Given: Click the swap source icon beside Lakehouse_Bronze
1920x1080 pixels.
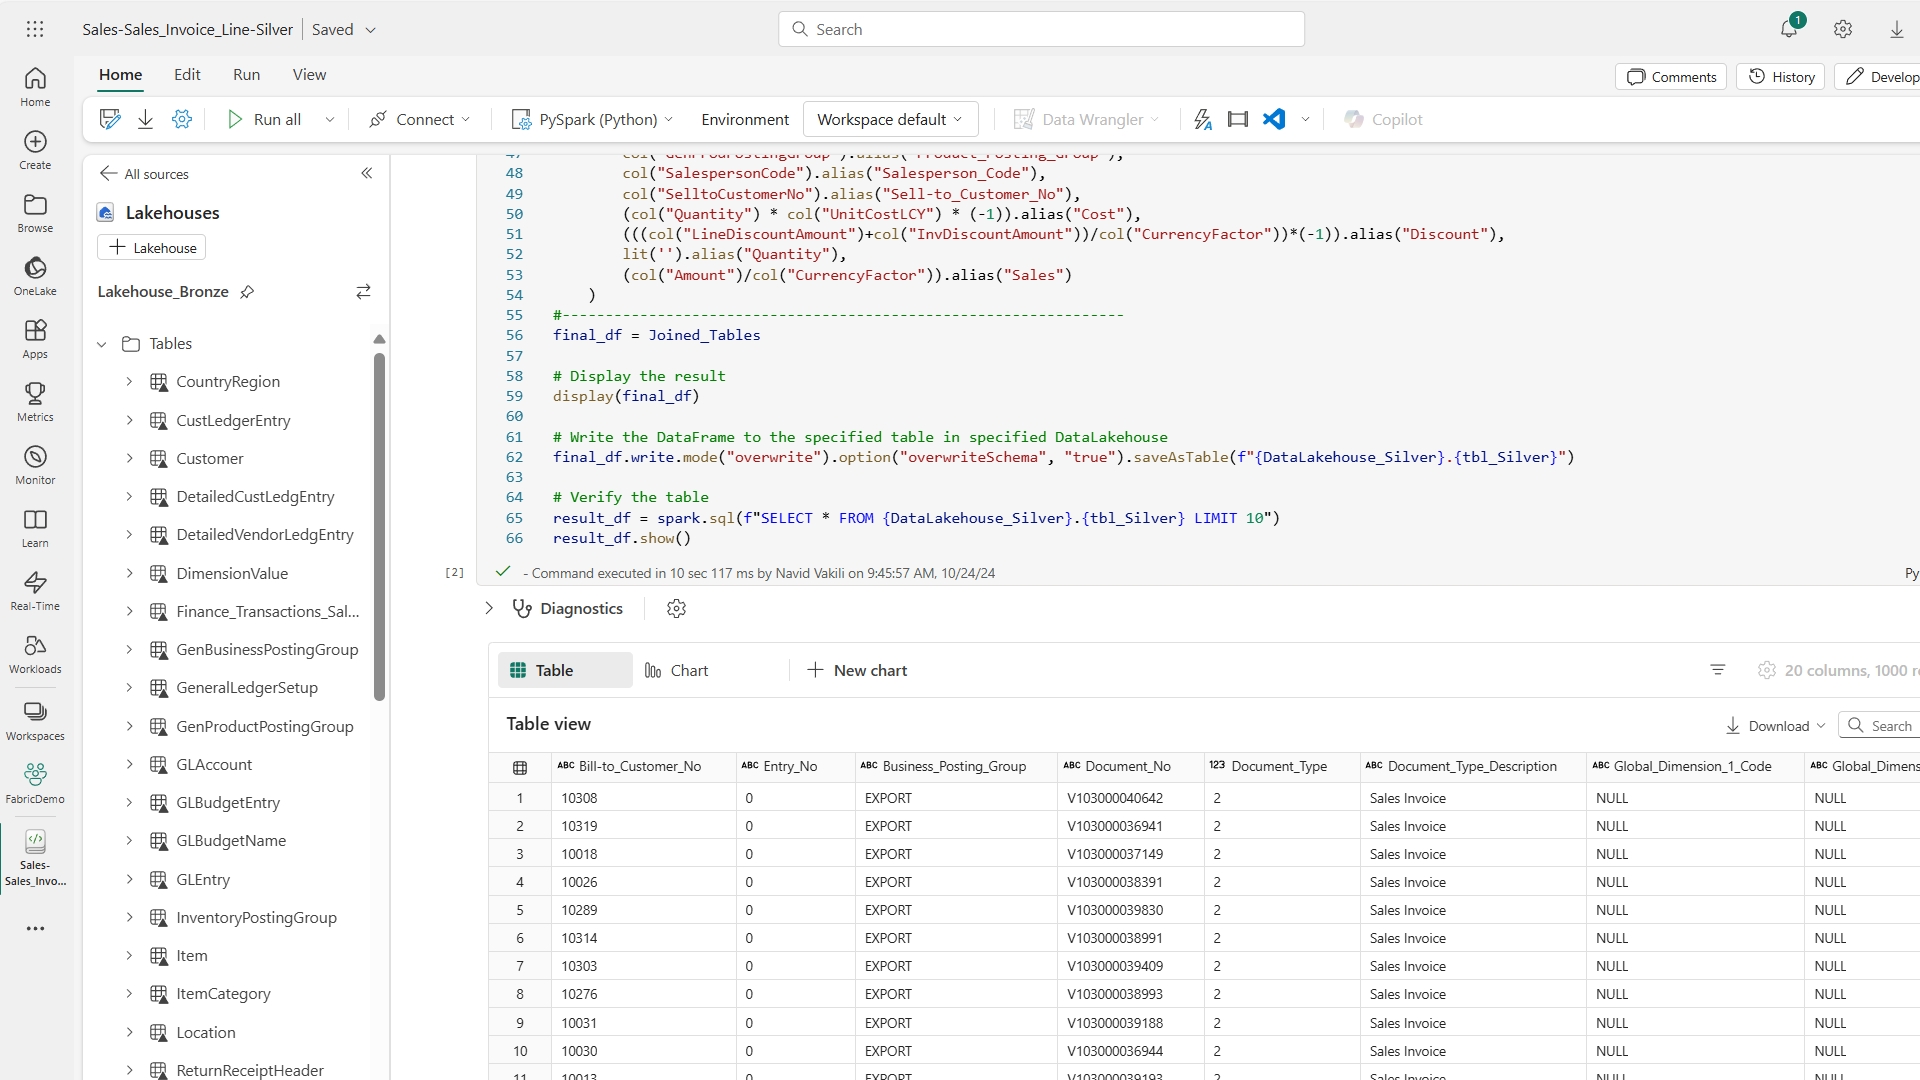Looking at the screenshot, I should coord(363,291).
